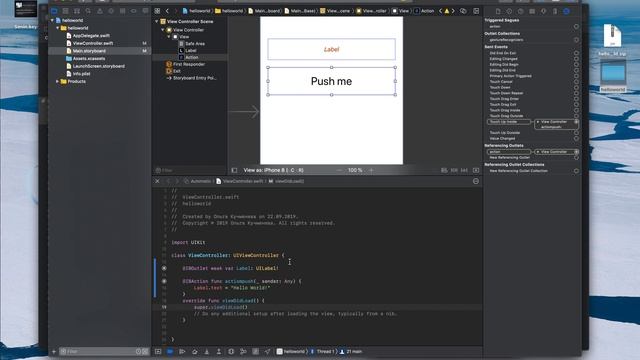Toggle the breakpoints activation button
Image resolution: width=640 pixels, height=360 pixels.
click(x=170, y=351)
